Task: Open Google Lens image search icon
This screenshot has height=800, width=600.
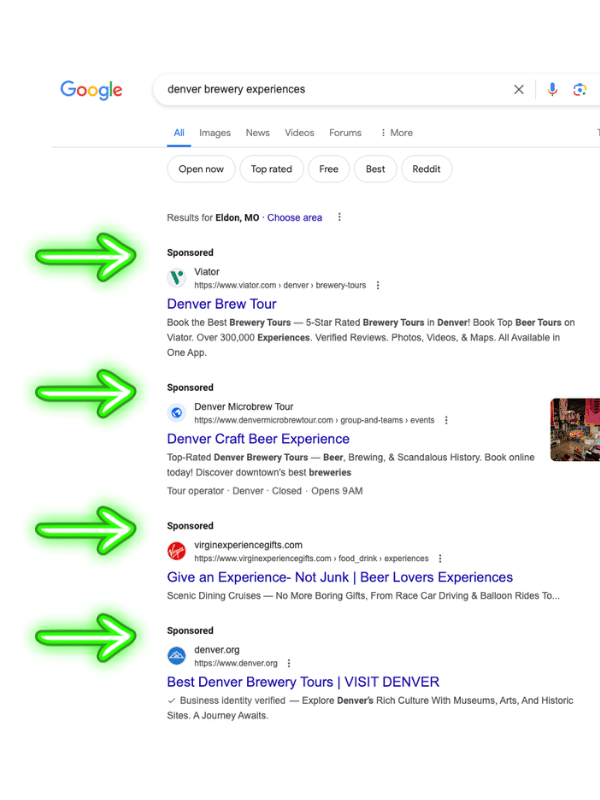Action: pos(579,90)
